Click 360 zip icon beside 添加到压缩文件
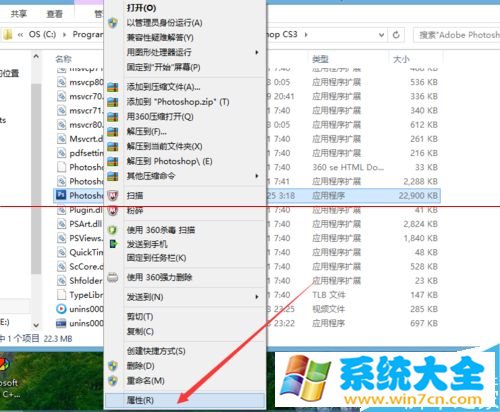This screenshot has width=500, height=412. coord(113,87)
